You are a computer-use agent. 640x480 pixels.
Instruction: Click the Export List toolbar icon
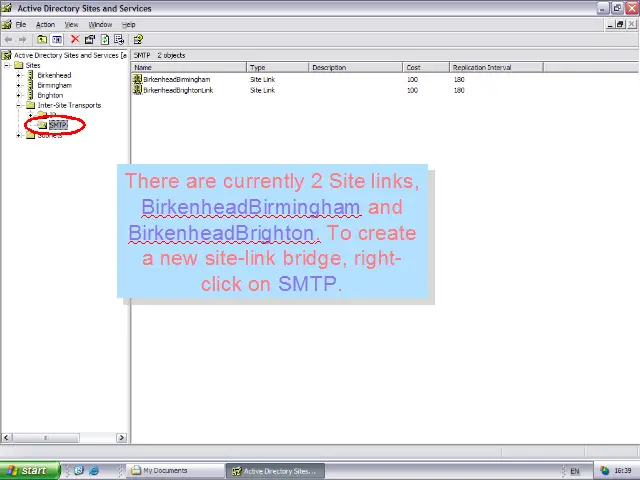[x=119, y=40]
